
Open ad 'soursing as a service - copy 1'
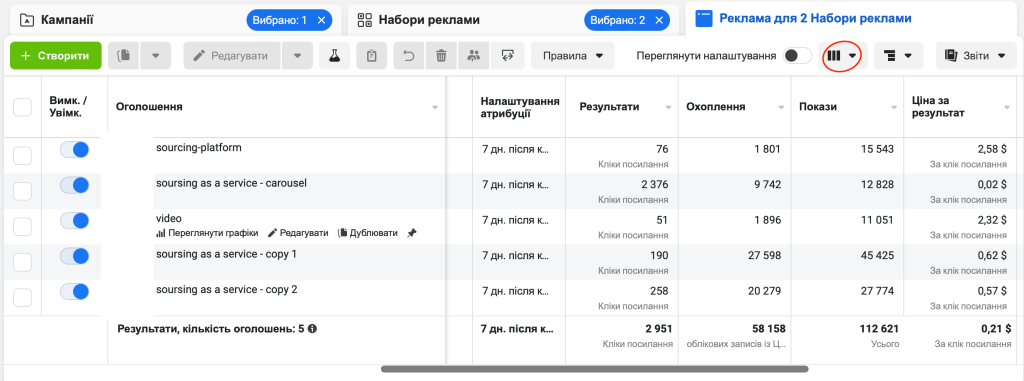pyautogui.click(x=226, y=254)
